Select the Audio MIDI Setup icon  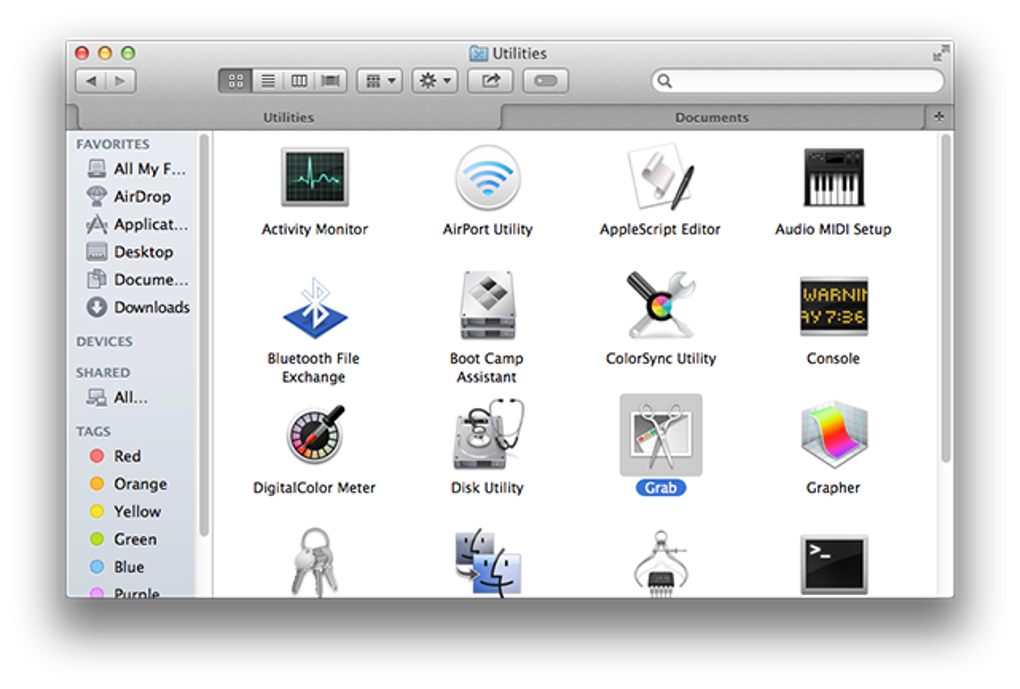833,178
